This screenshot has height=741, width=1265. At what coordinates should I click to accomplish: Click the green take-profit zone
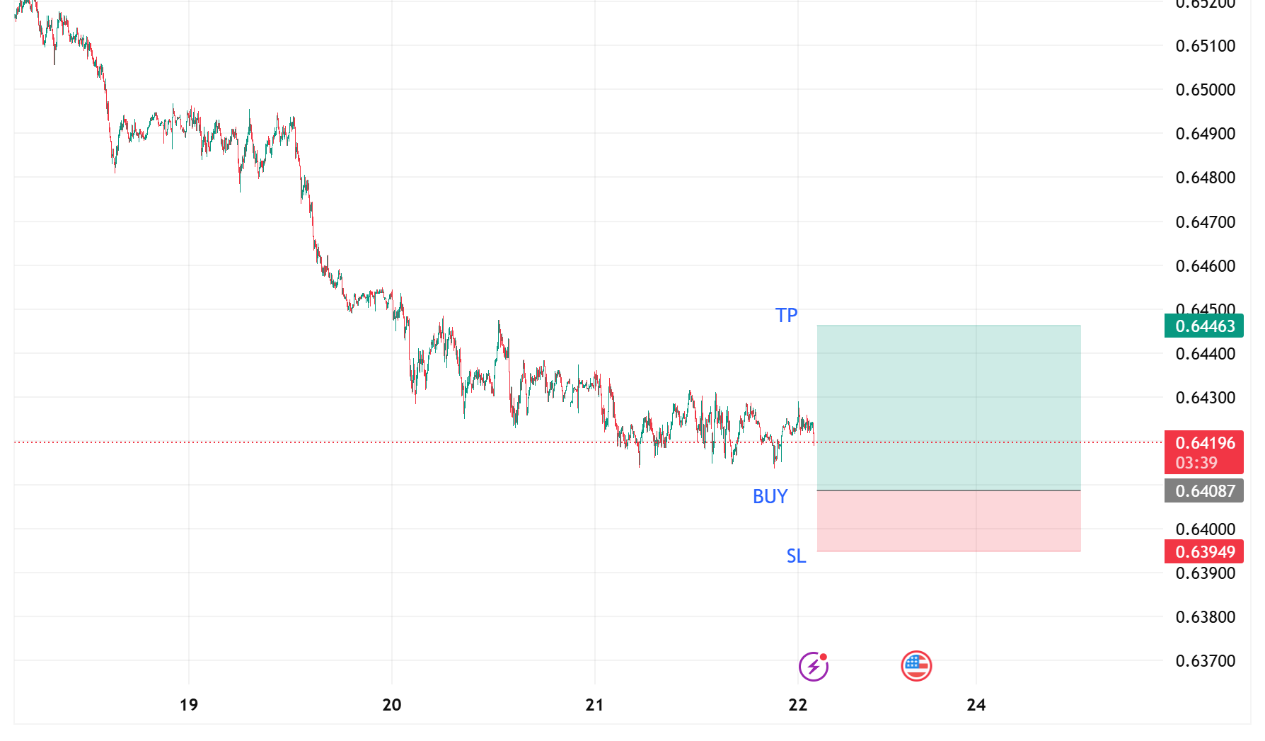(948, 407)
